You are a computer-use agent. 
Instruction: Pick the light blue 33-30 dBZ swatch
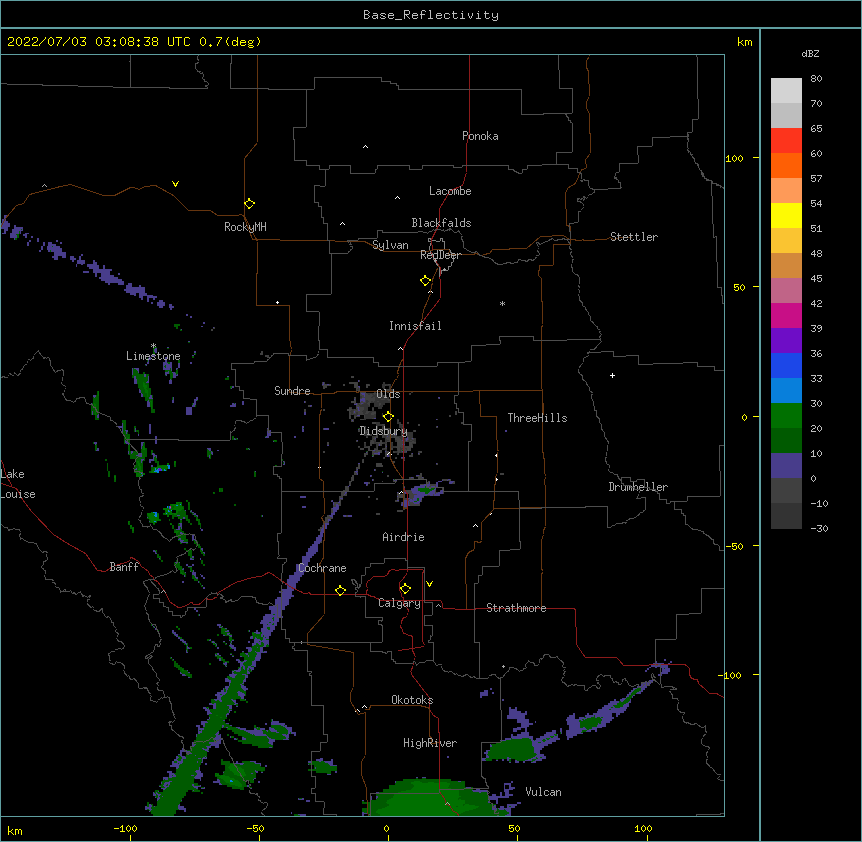786,391
